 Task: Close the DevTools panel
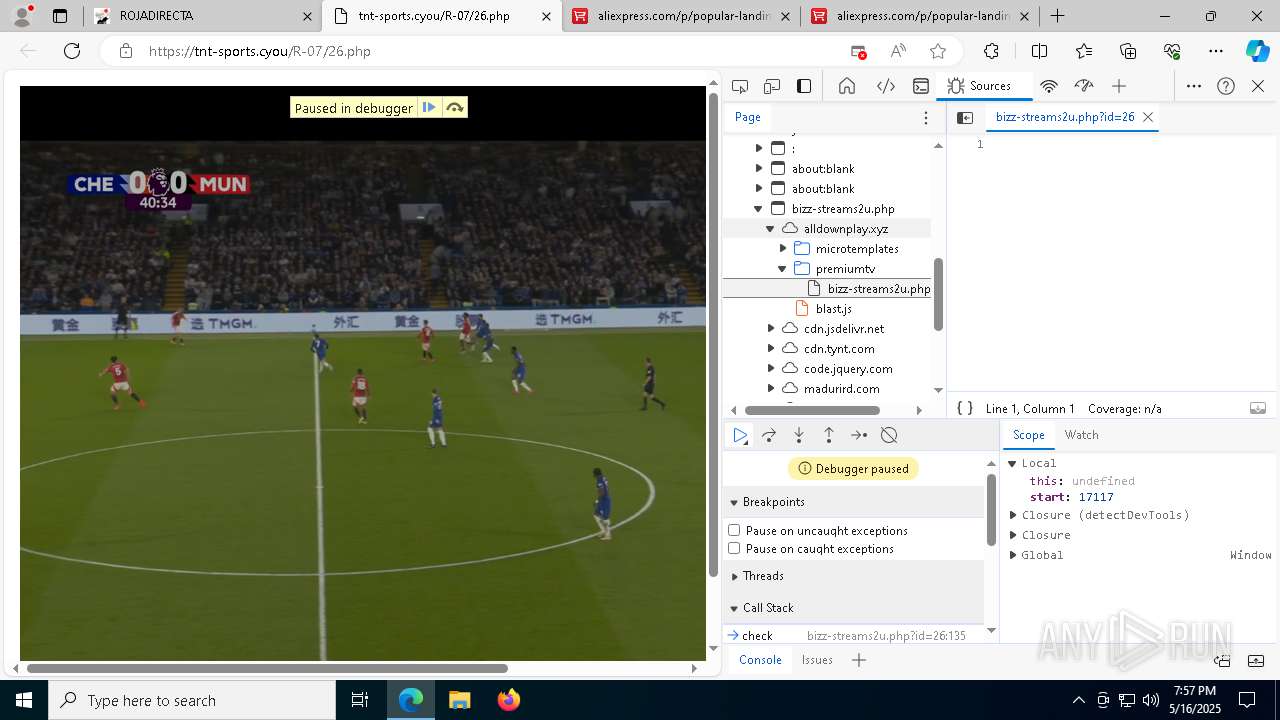pos(1258,86)
